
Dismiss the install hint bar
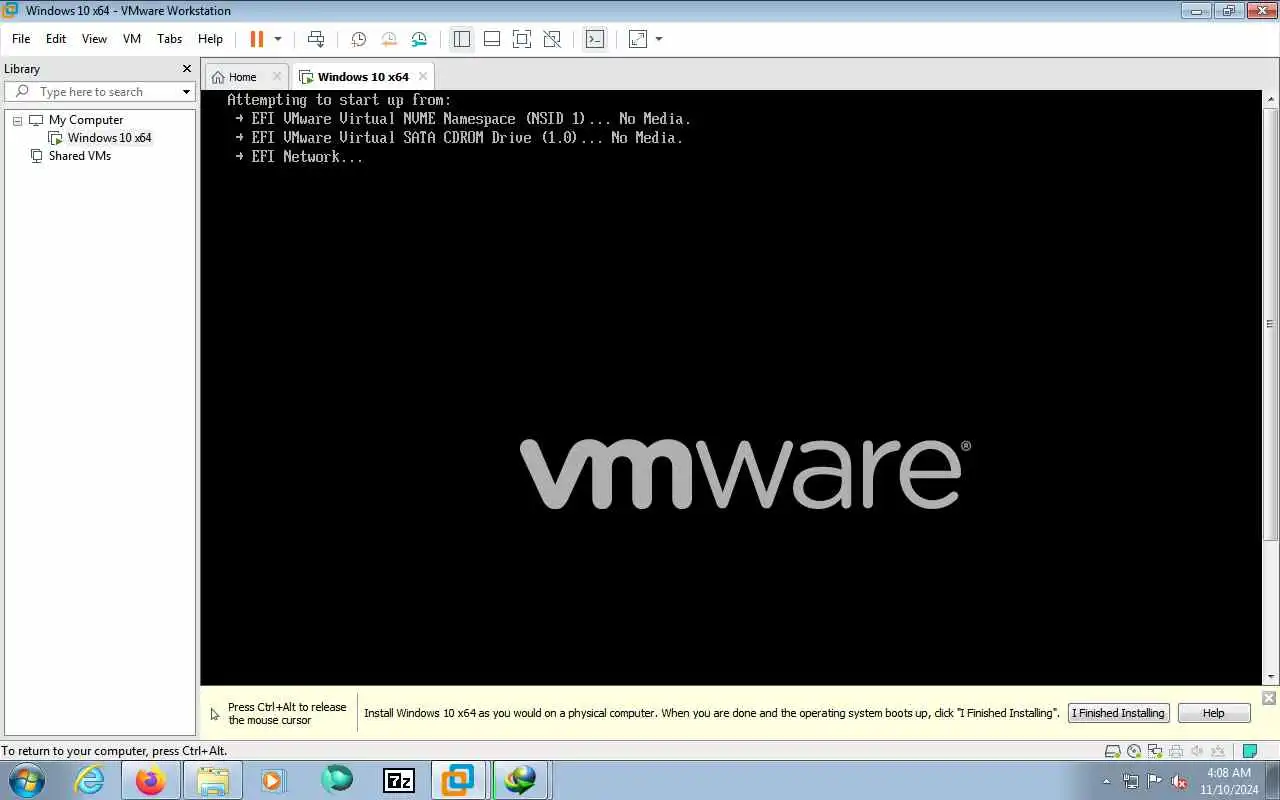point(1269,698)
